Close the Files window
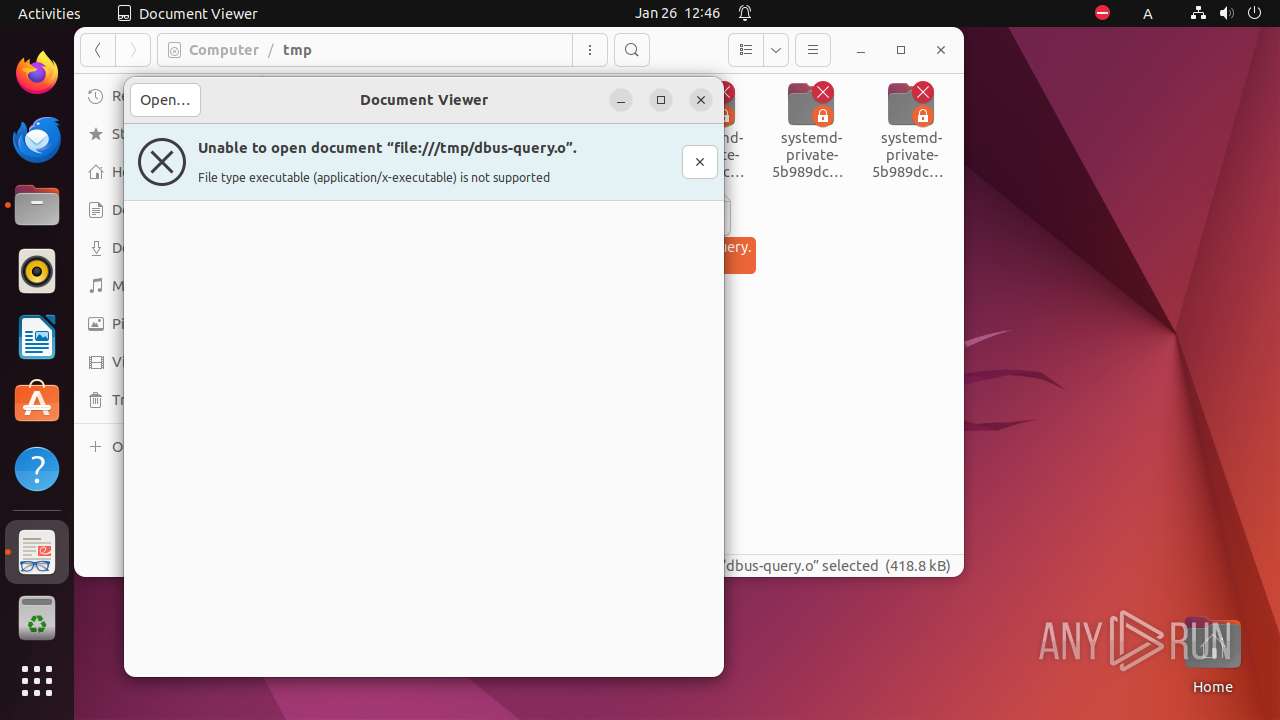Viewport: 1280px width, 720px height. [941, 50]
